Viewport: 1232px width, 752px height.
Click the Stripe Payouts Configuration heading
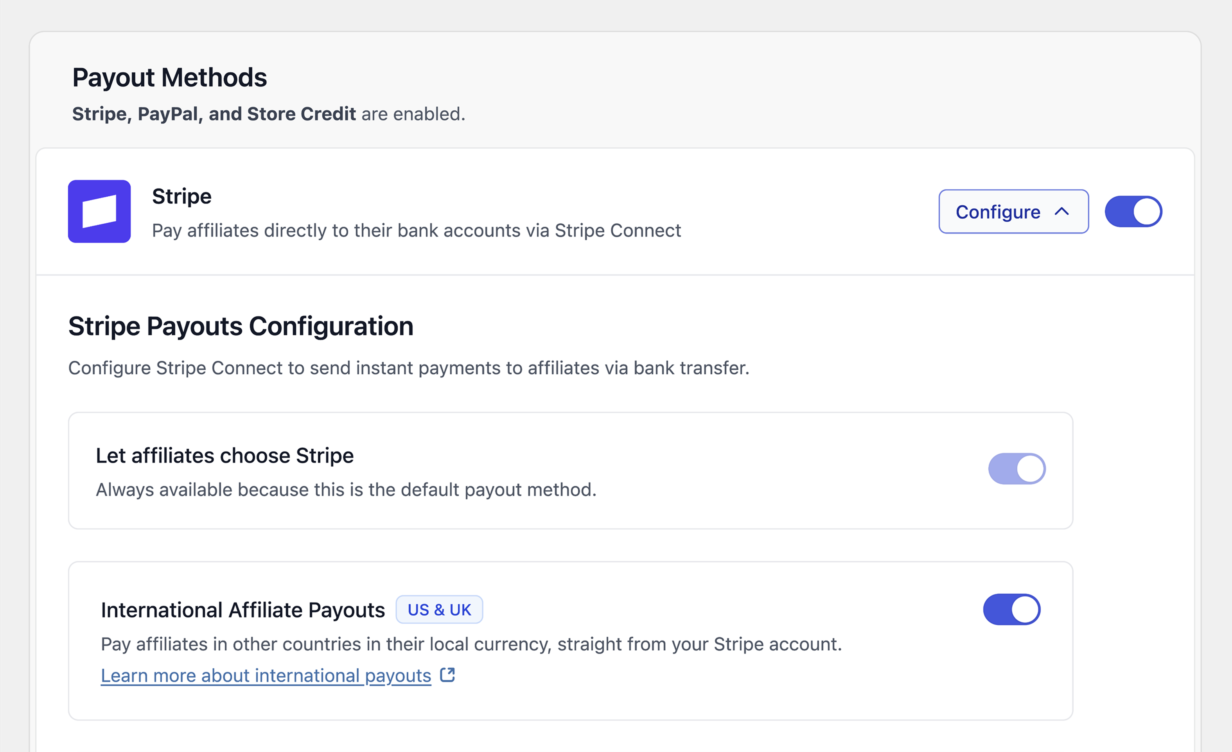[x=241, y=327]
